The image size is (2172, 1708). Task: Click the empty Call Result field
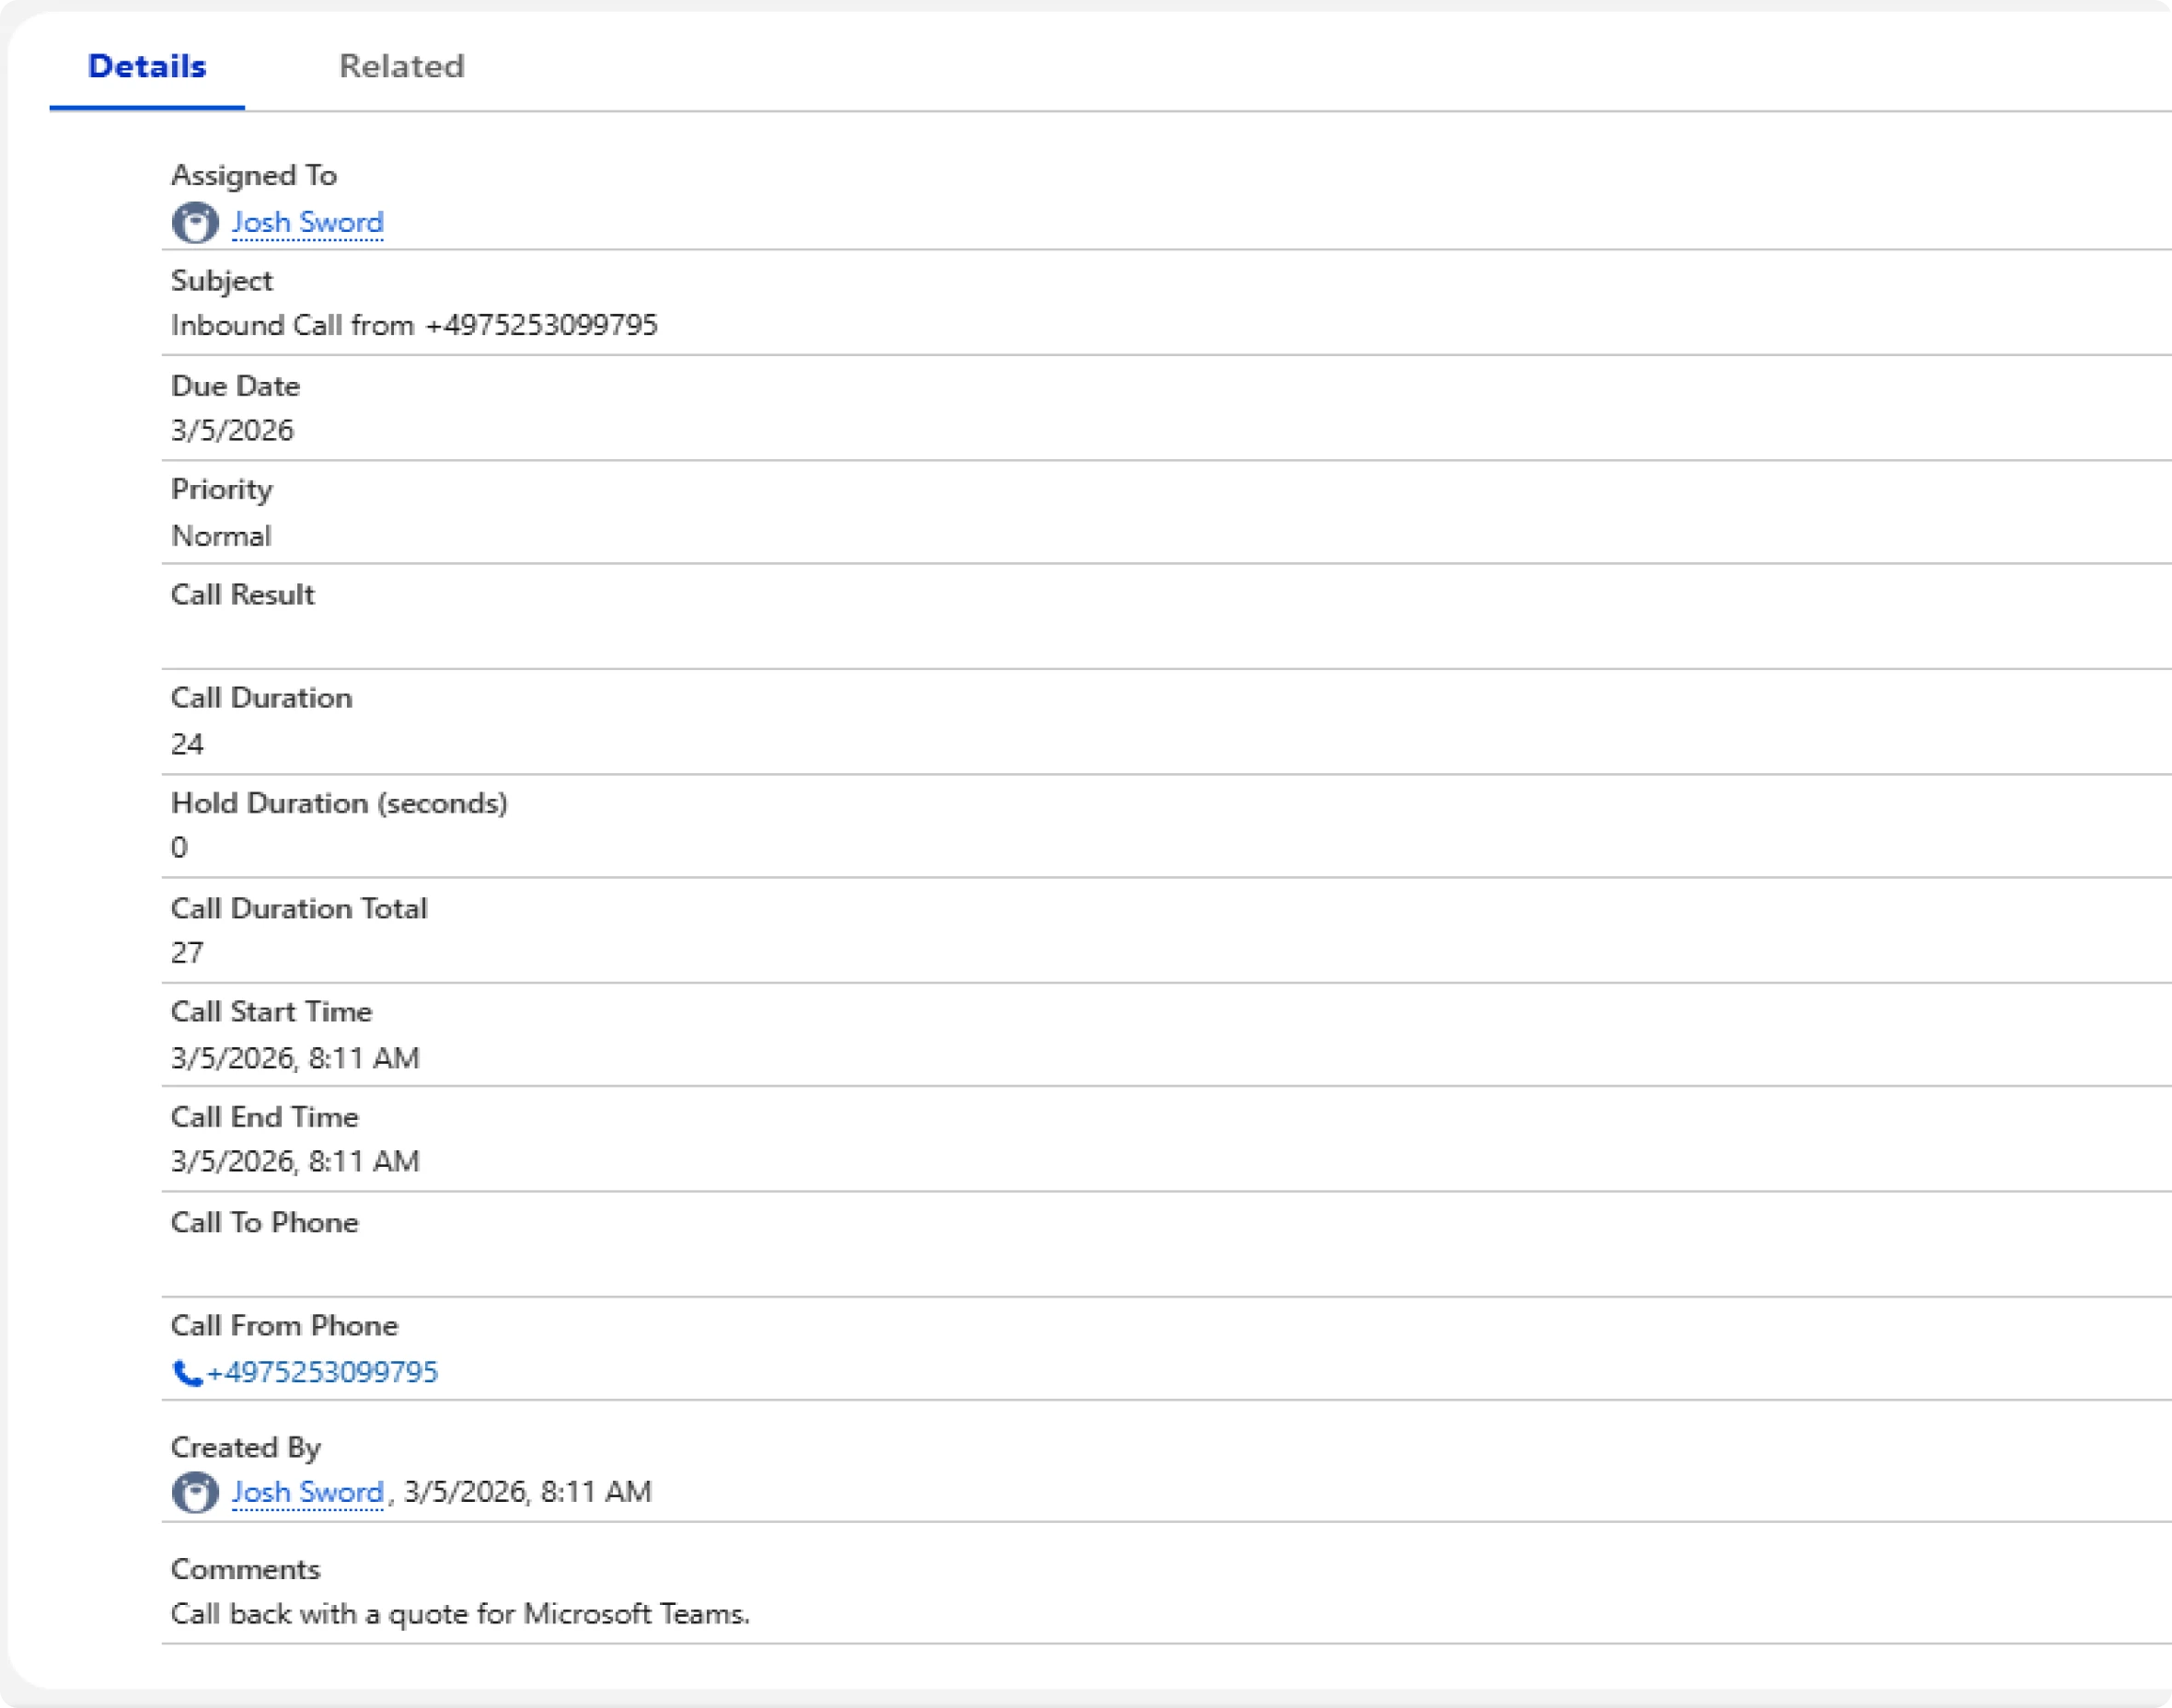tap(400, 640)
